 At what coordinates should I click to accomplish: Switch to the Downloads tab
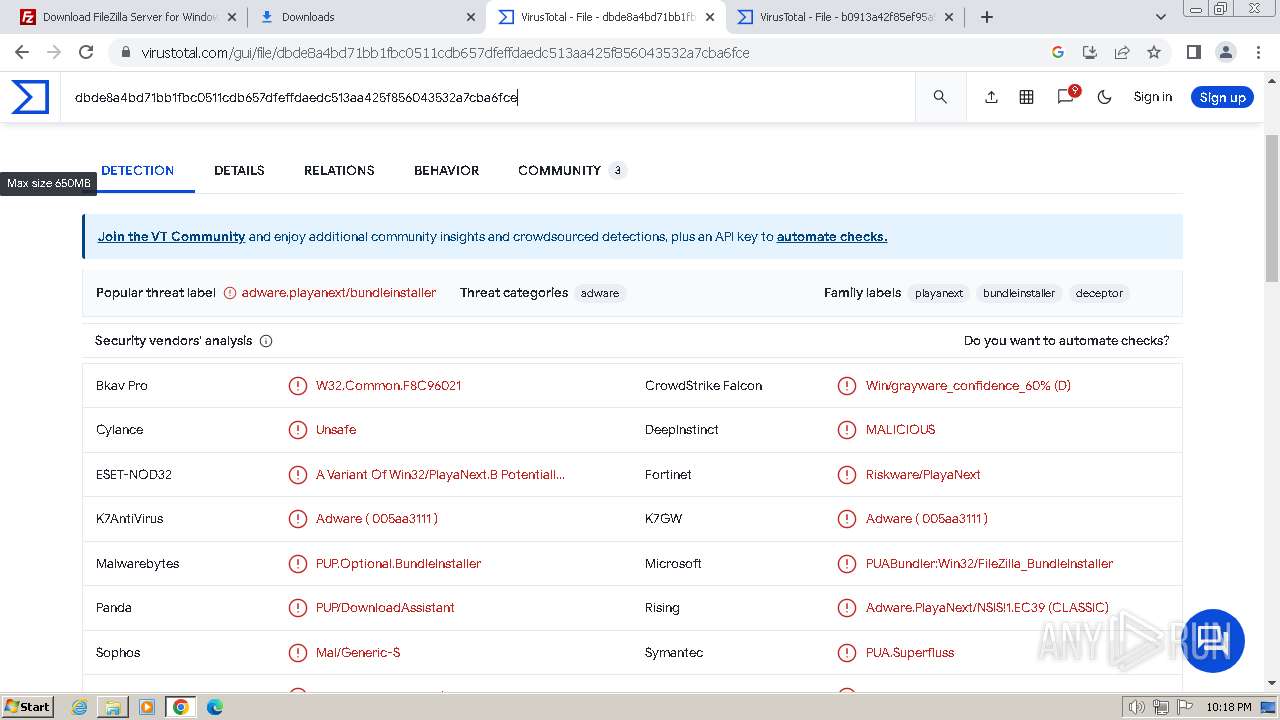coord(366,17)
